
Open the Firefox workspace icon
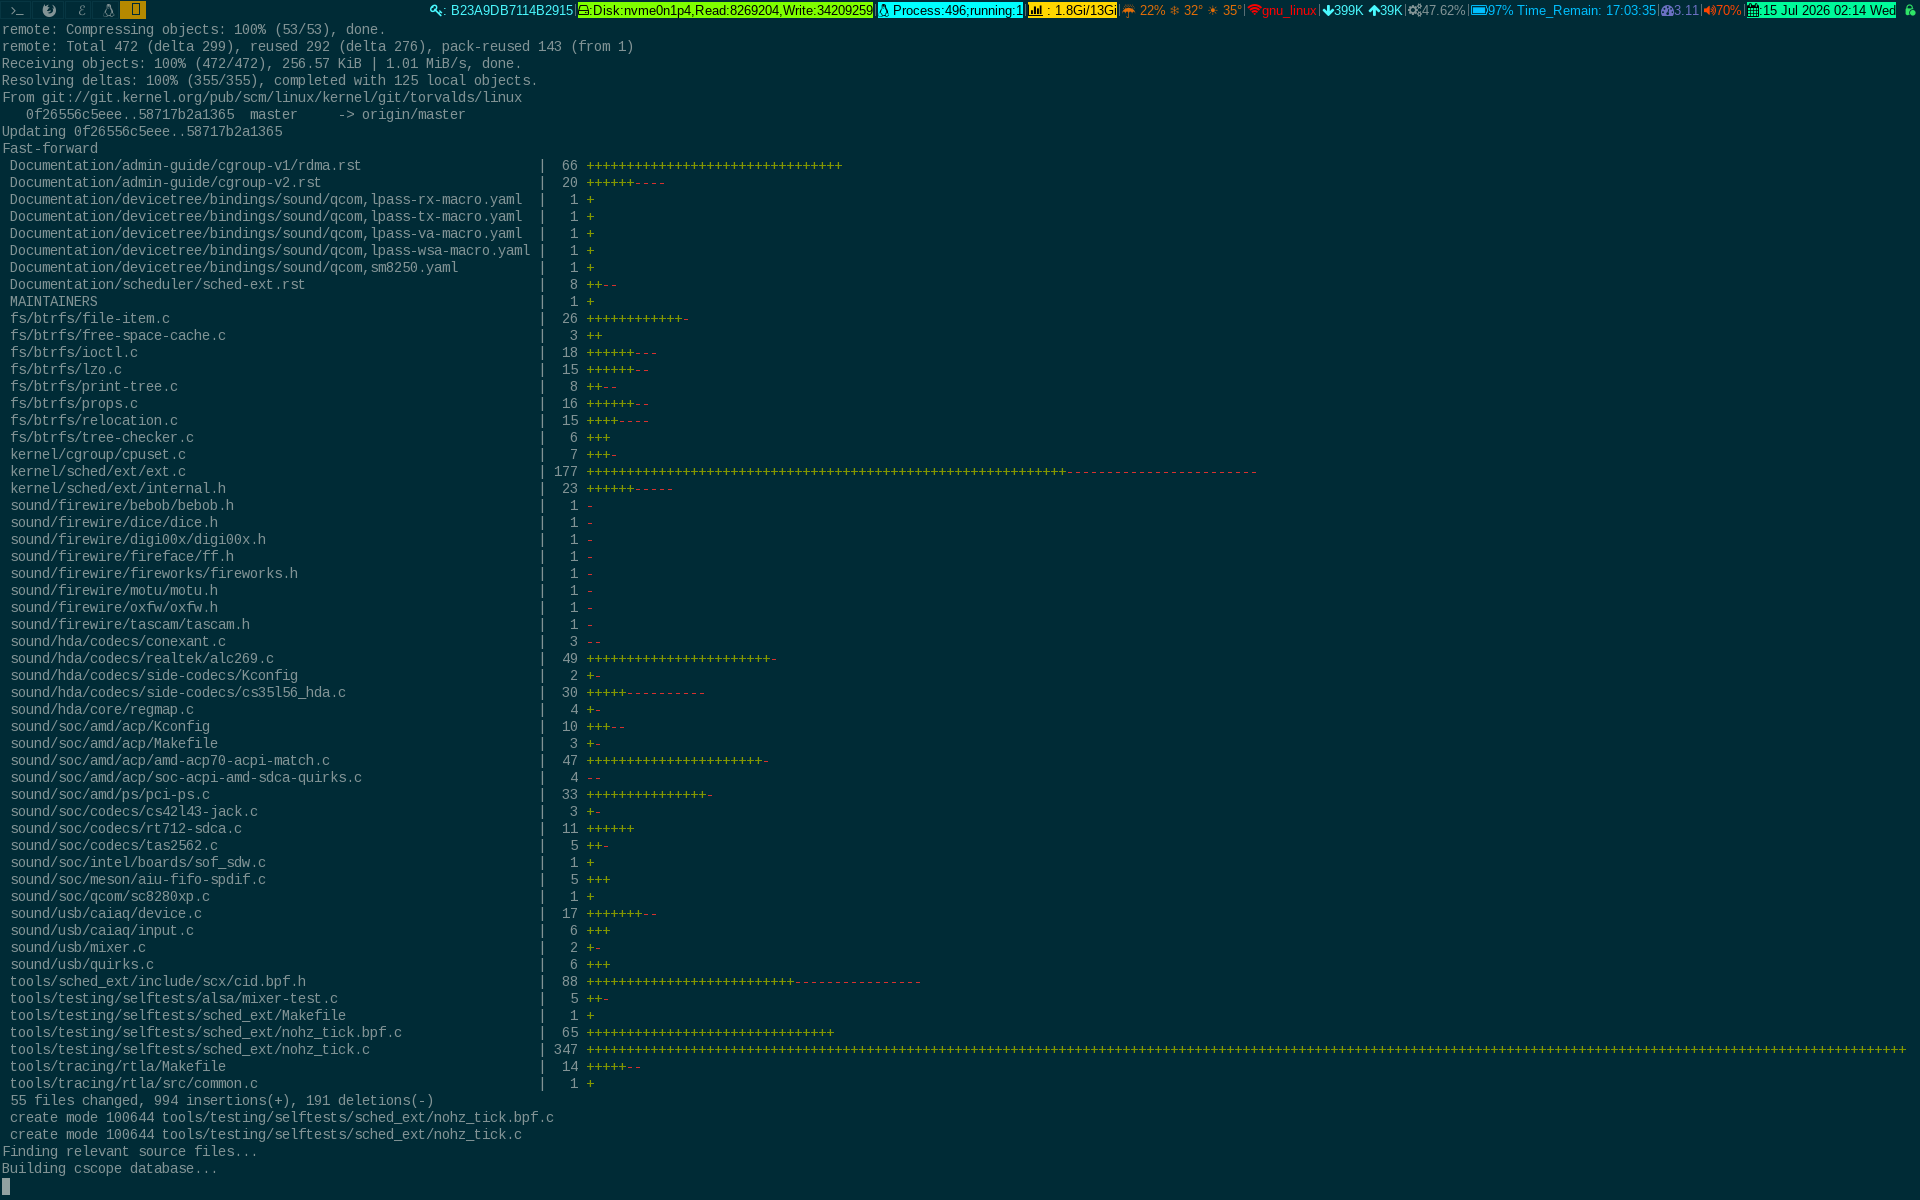pyautogui.click(x=48, y=10)
